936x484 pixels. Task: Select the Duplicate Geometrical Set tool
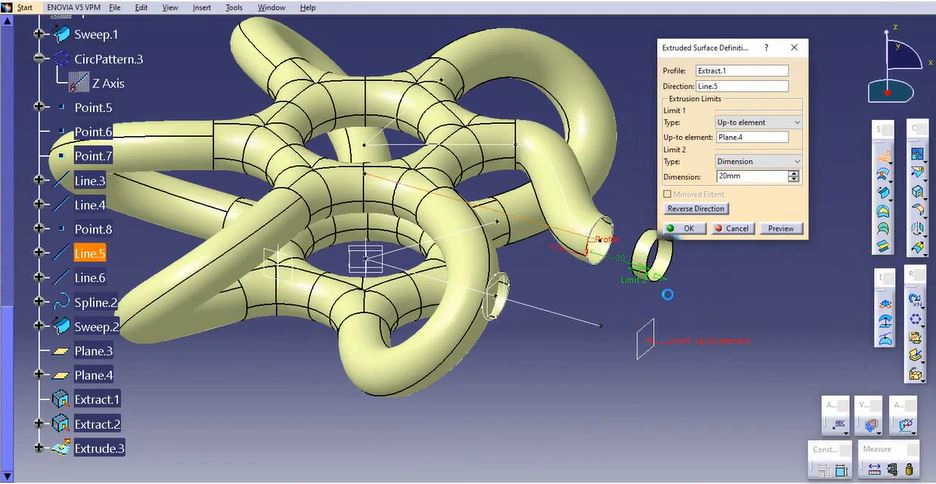[916, 337]
